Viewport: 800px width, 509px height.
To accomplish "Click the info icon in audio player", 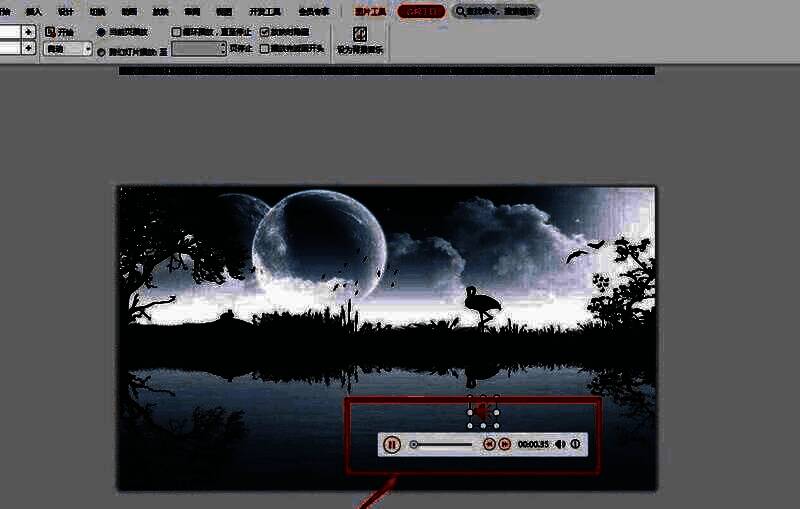I will [576, 444].
